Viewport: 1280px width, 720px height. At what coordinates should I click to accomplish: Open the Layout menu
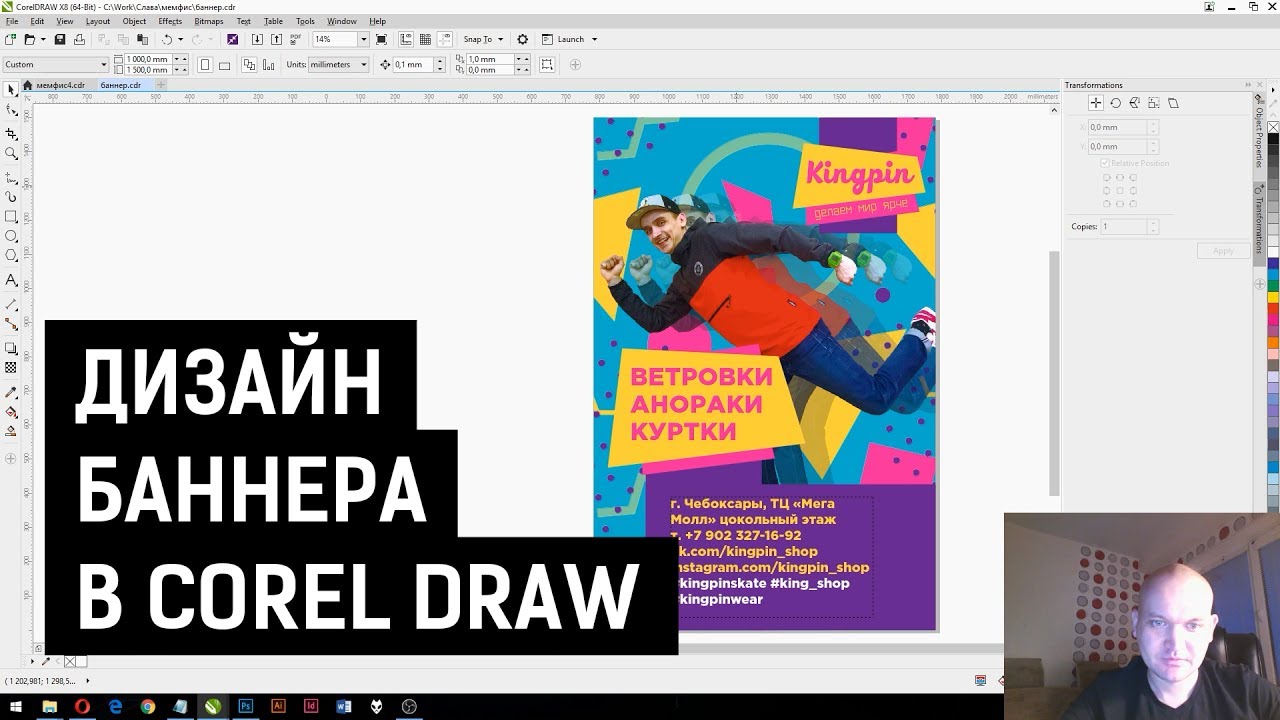pos(98,21)
